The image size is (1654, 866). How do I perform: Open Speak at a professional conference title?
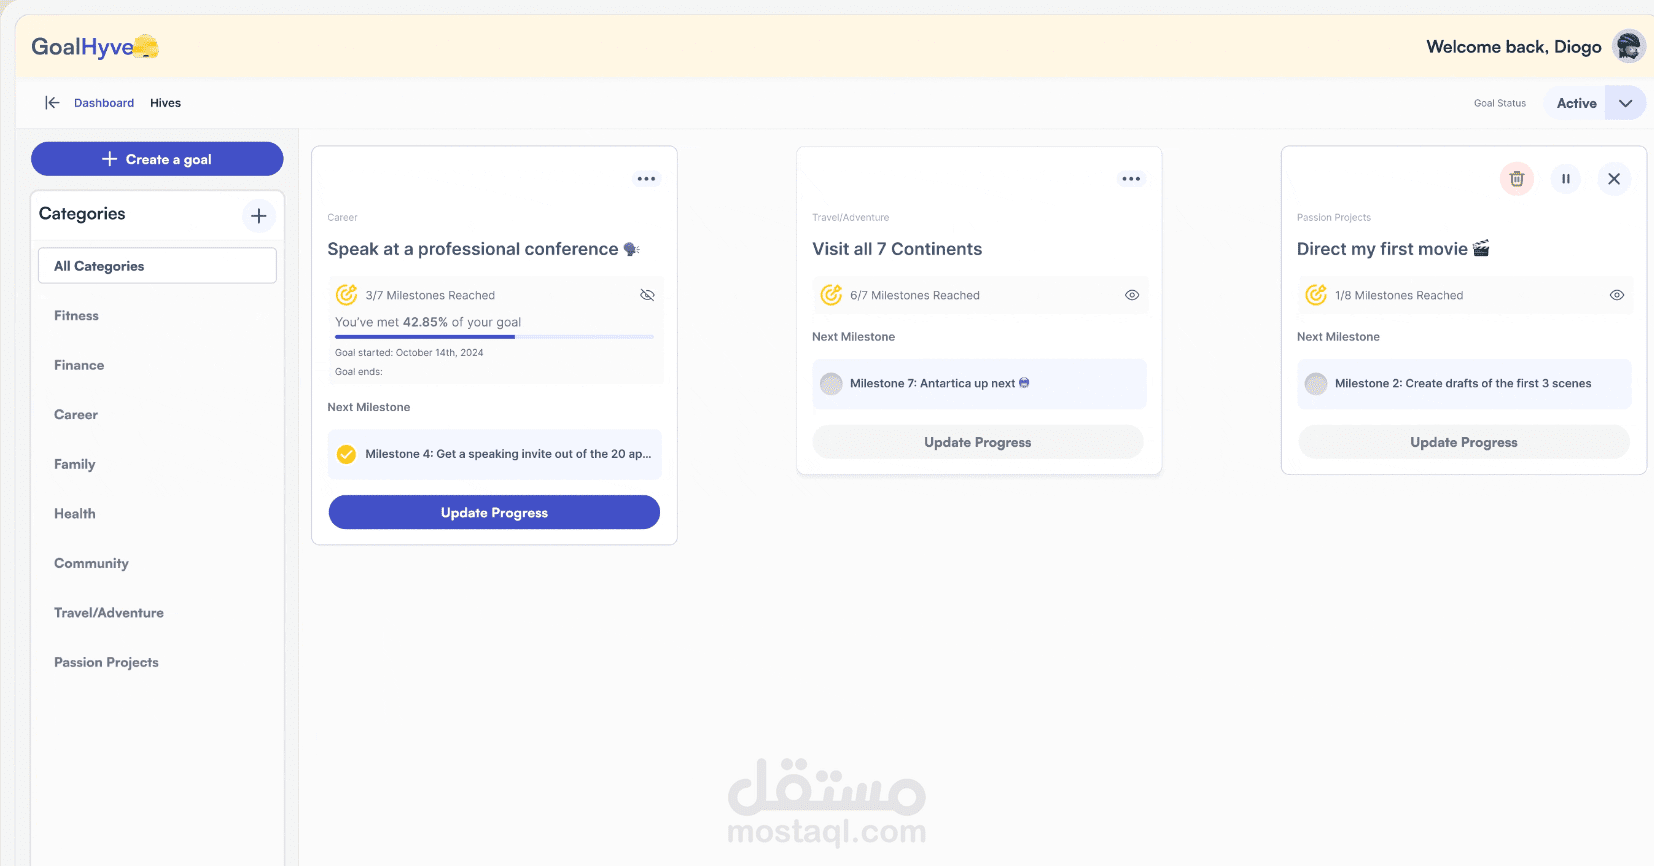pos(484,249)
